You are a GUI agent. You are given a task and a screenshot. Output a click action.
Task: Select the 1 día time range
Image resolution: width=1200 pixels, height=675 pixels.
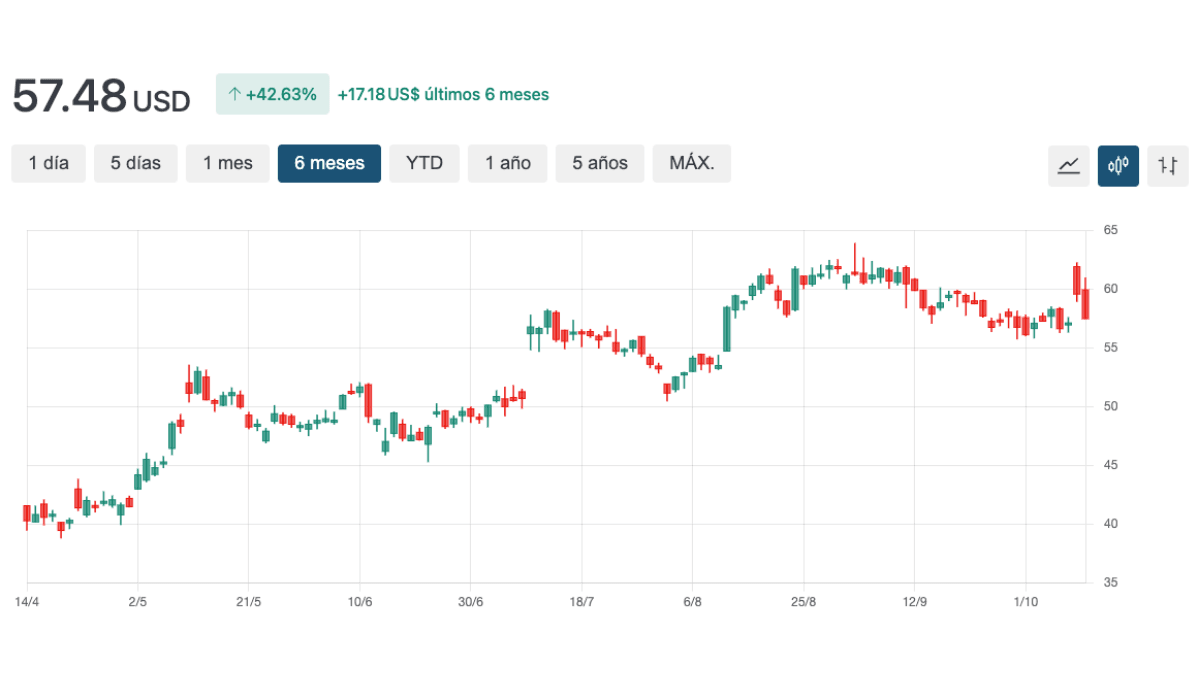(49, 164)
